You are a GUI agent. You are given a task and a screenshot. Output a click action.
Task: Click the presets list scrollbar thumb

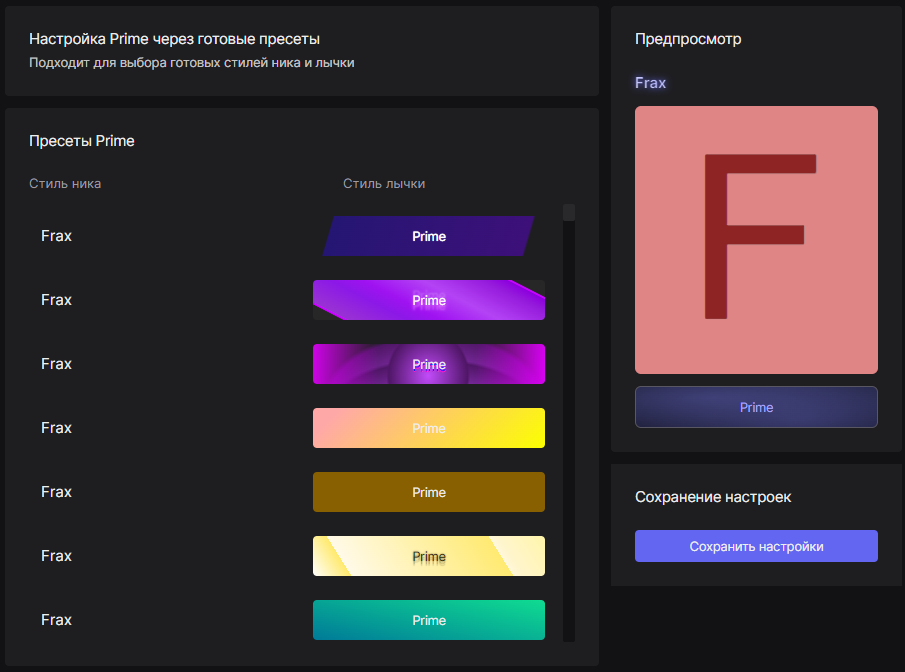click(569, 212)
